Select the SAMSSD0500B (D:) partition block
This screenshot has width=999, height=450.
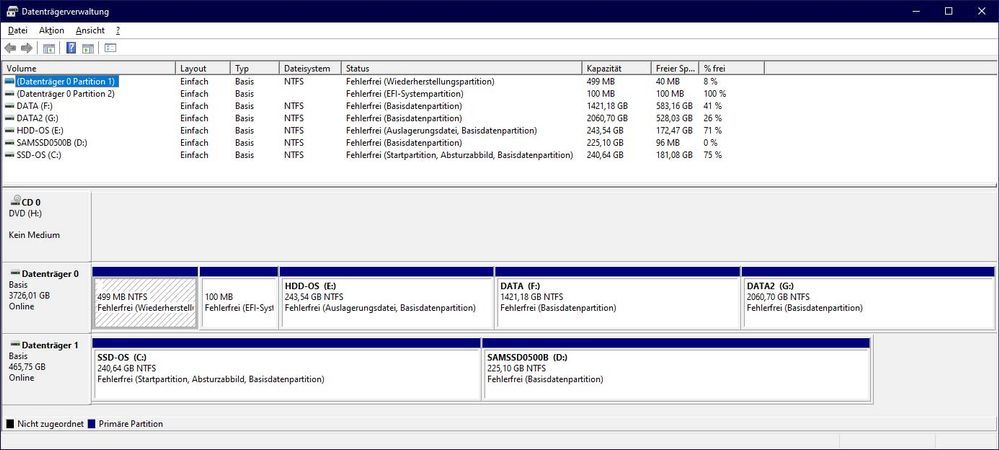[x=675, y=368]
